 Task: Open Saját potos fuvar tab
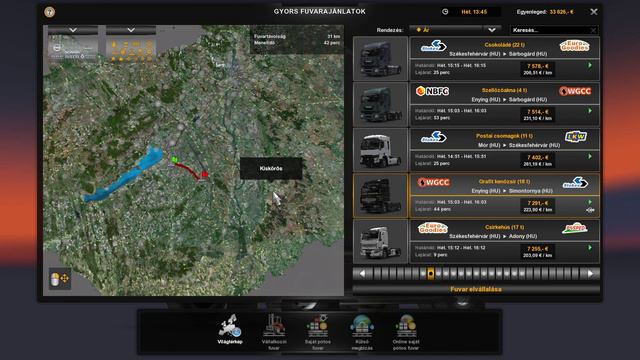(x=318, y=332)
